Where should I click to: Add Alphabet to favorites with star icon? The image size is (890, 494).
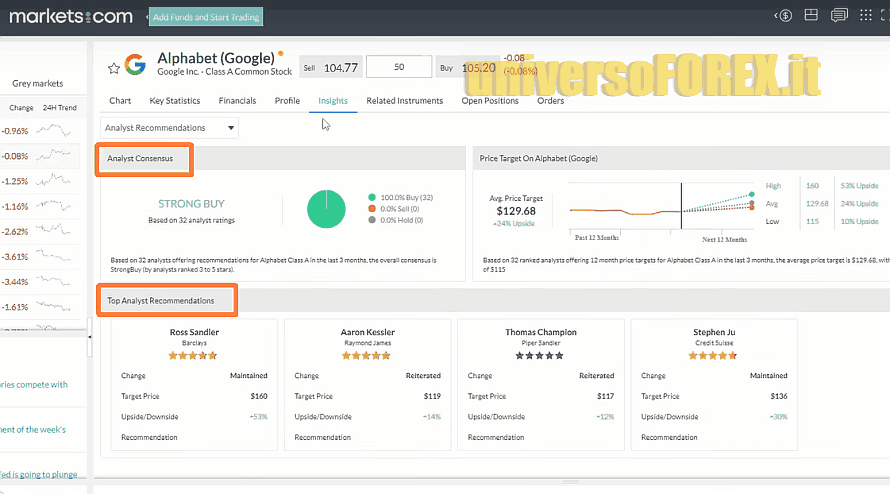[x=113, y=68]
